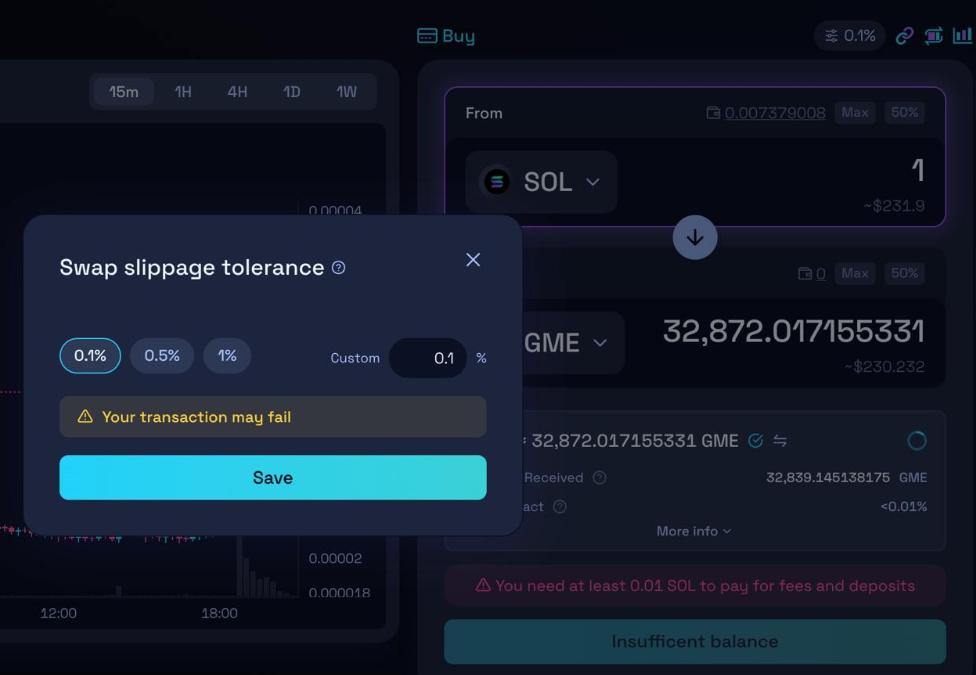Save the slippage tolerance setting
The width and height of the screenshot is (976, 675).
[273, 478]
